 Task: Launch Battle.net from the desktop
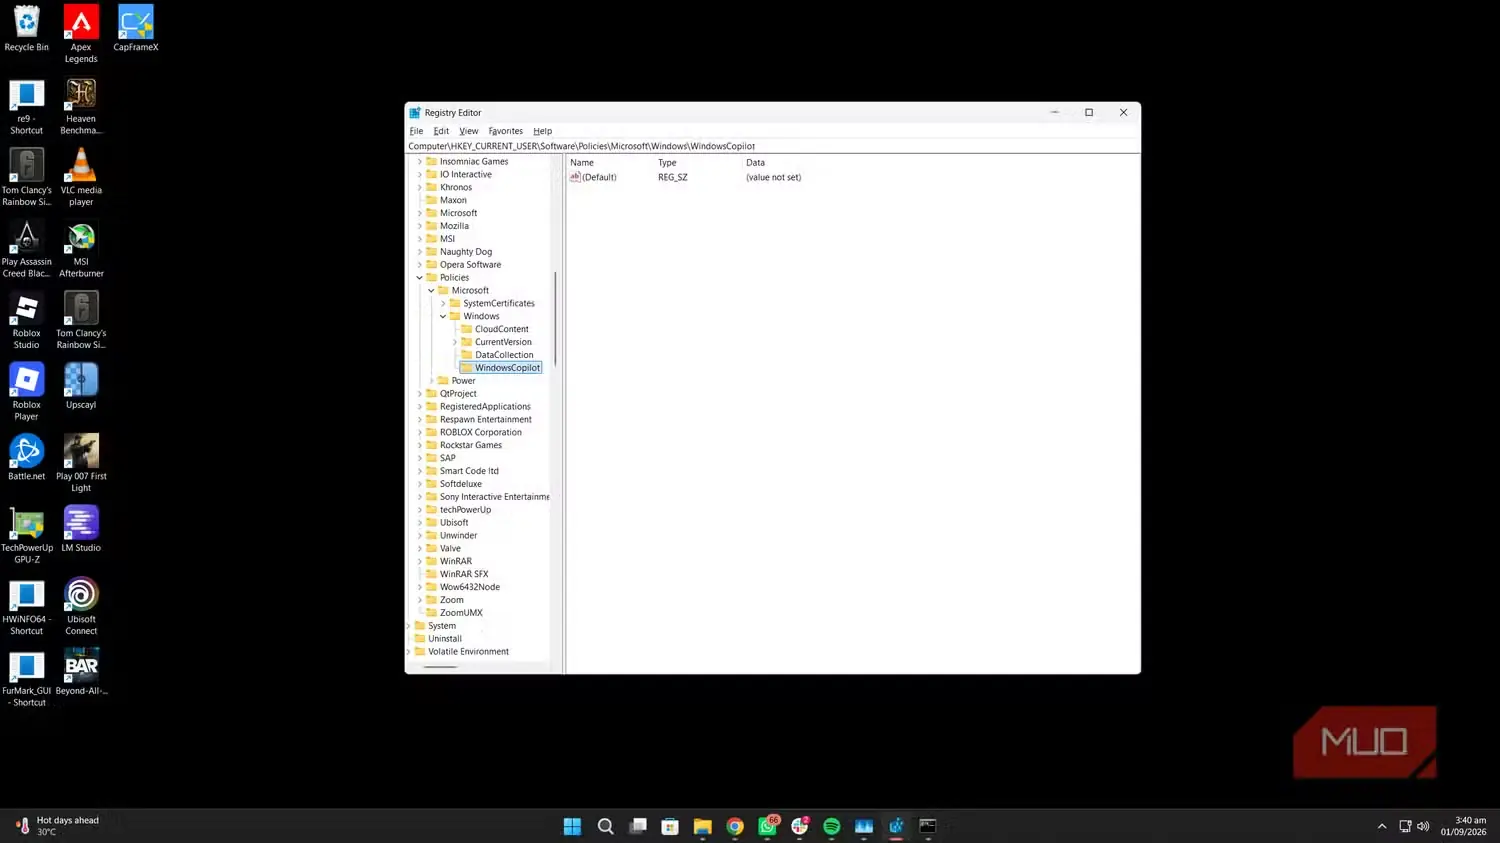(x=27, y=458)
